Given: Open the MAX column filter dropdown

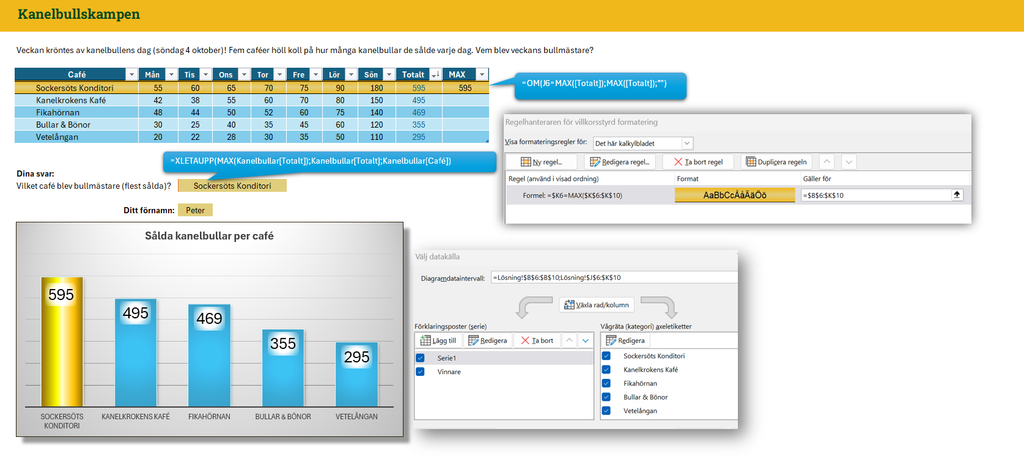Looking at the screenshot, I should point(481,74).
